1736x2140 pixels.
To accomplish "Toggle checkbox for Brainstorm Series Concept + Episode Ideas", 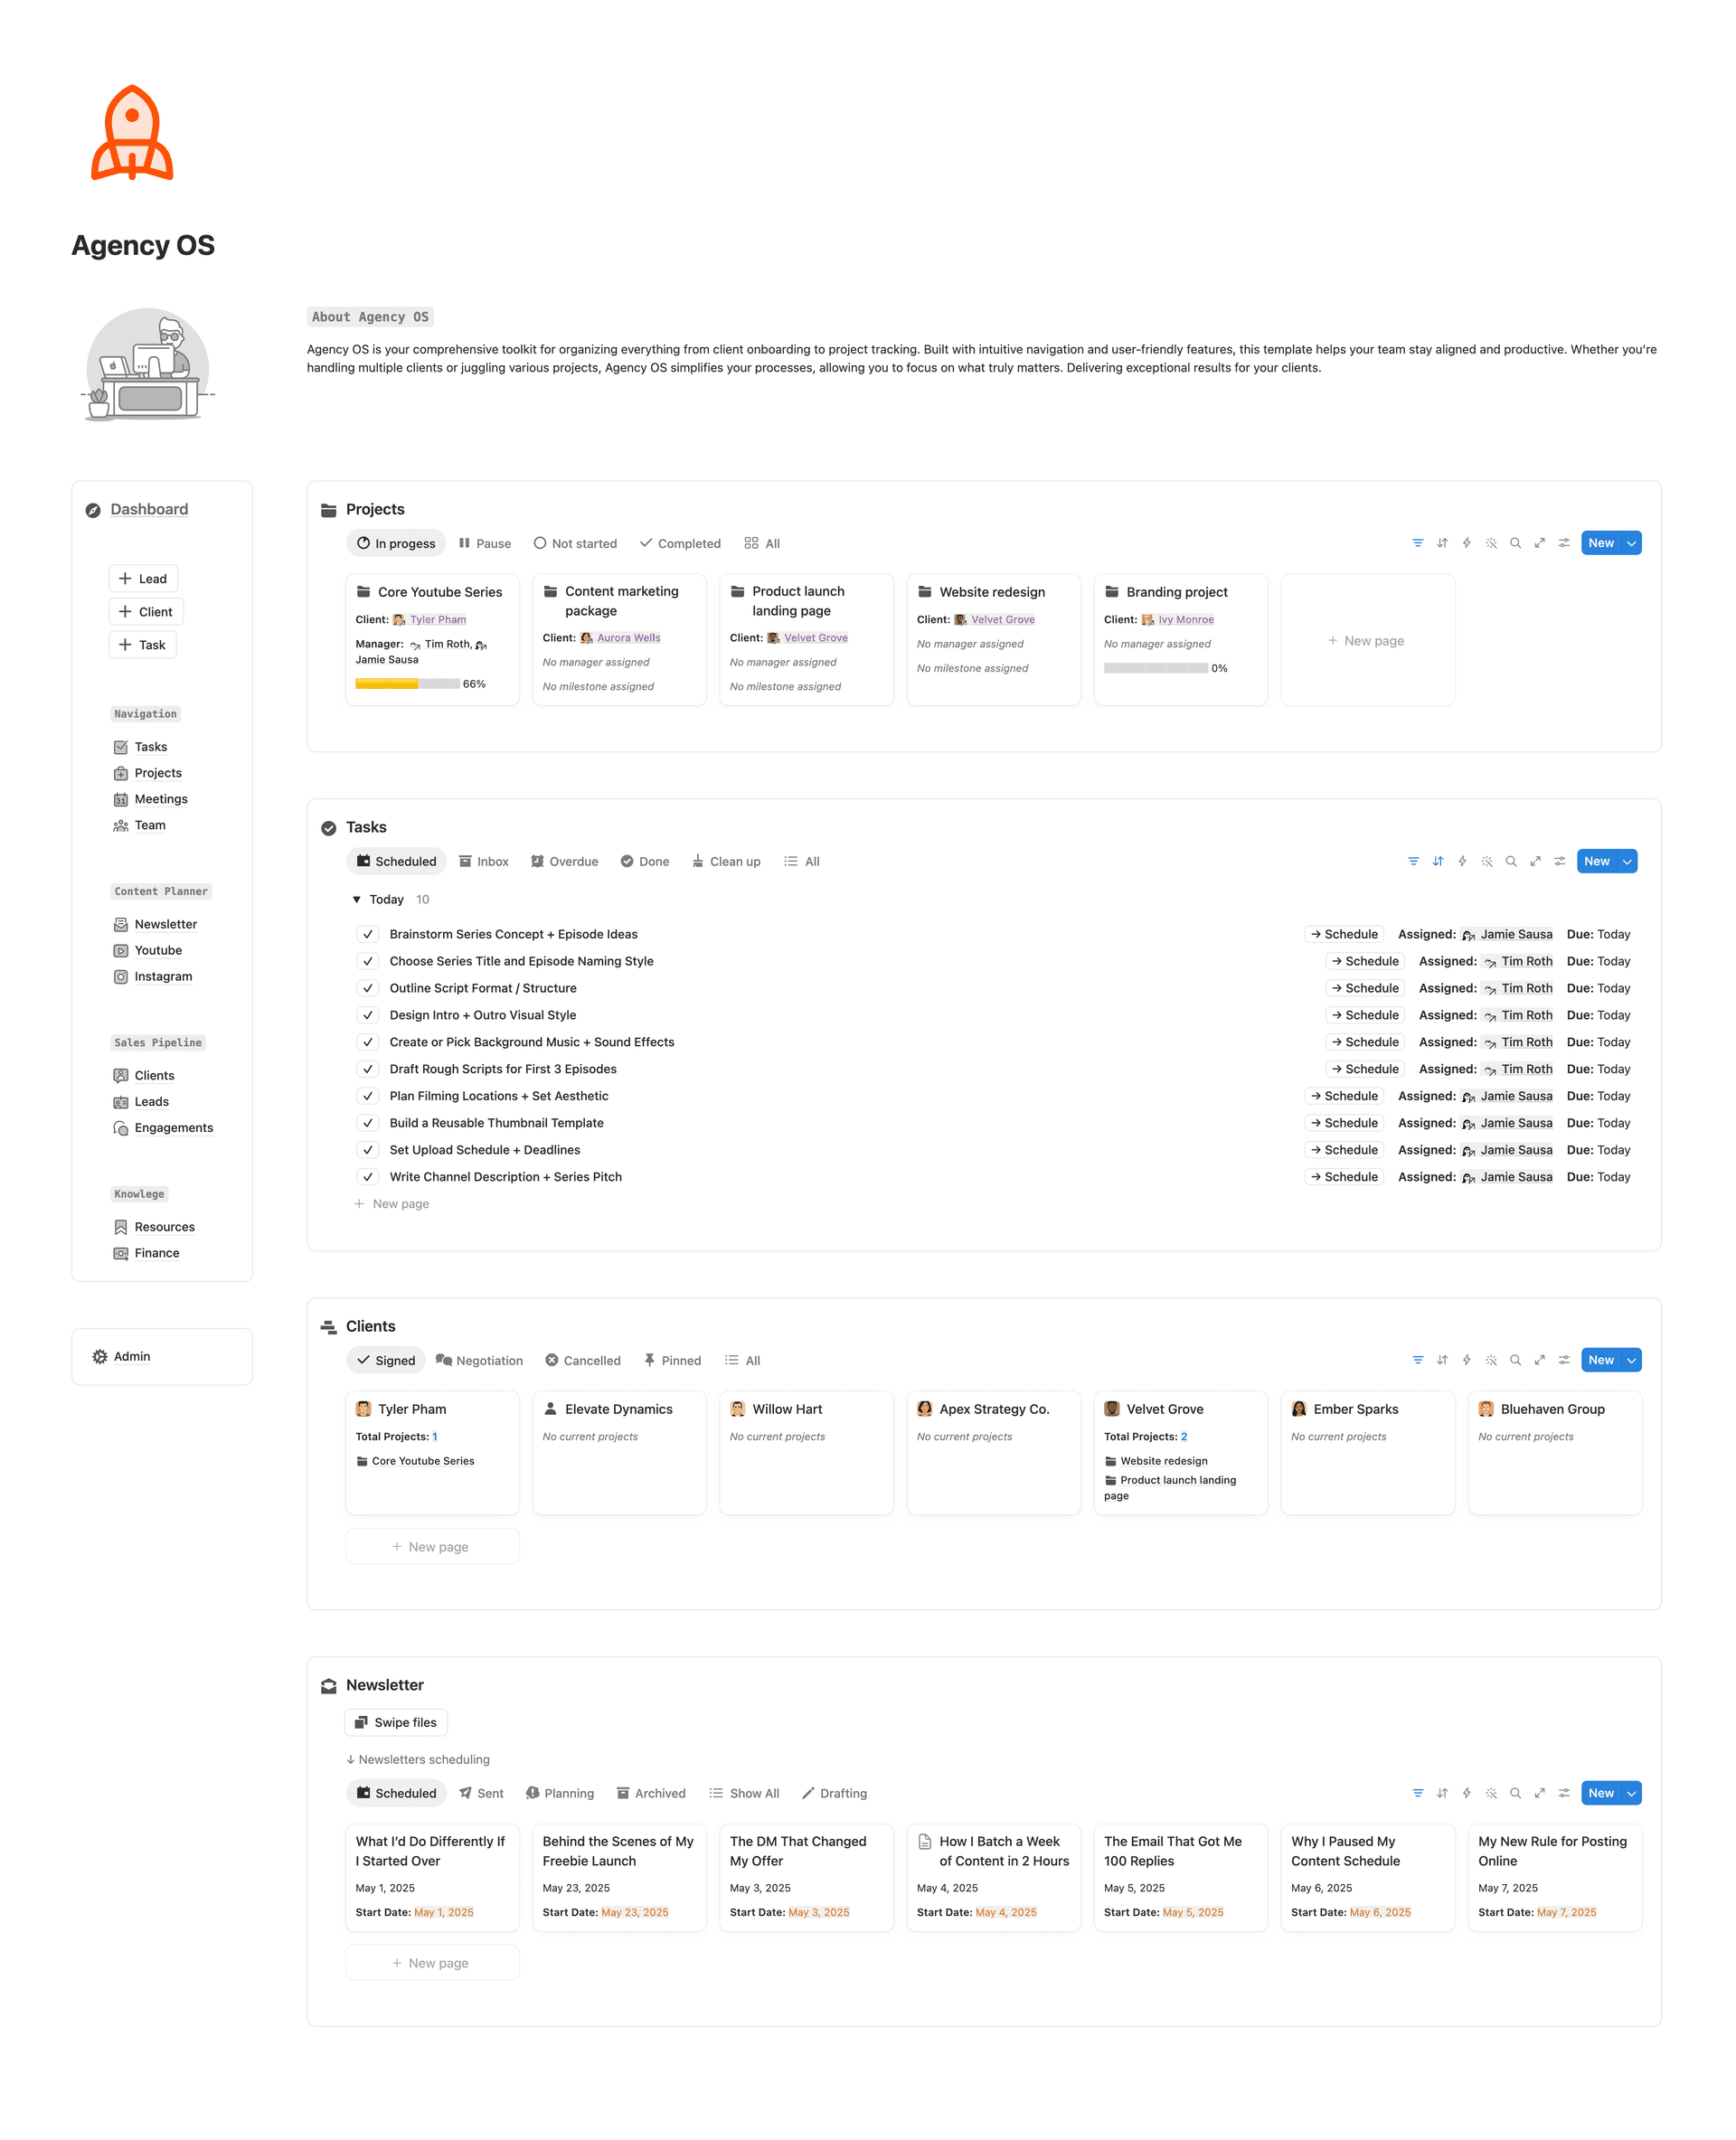I will pos(368,934).
